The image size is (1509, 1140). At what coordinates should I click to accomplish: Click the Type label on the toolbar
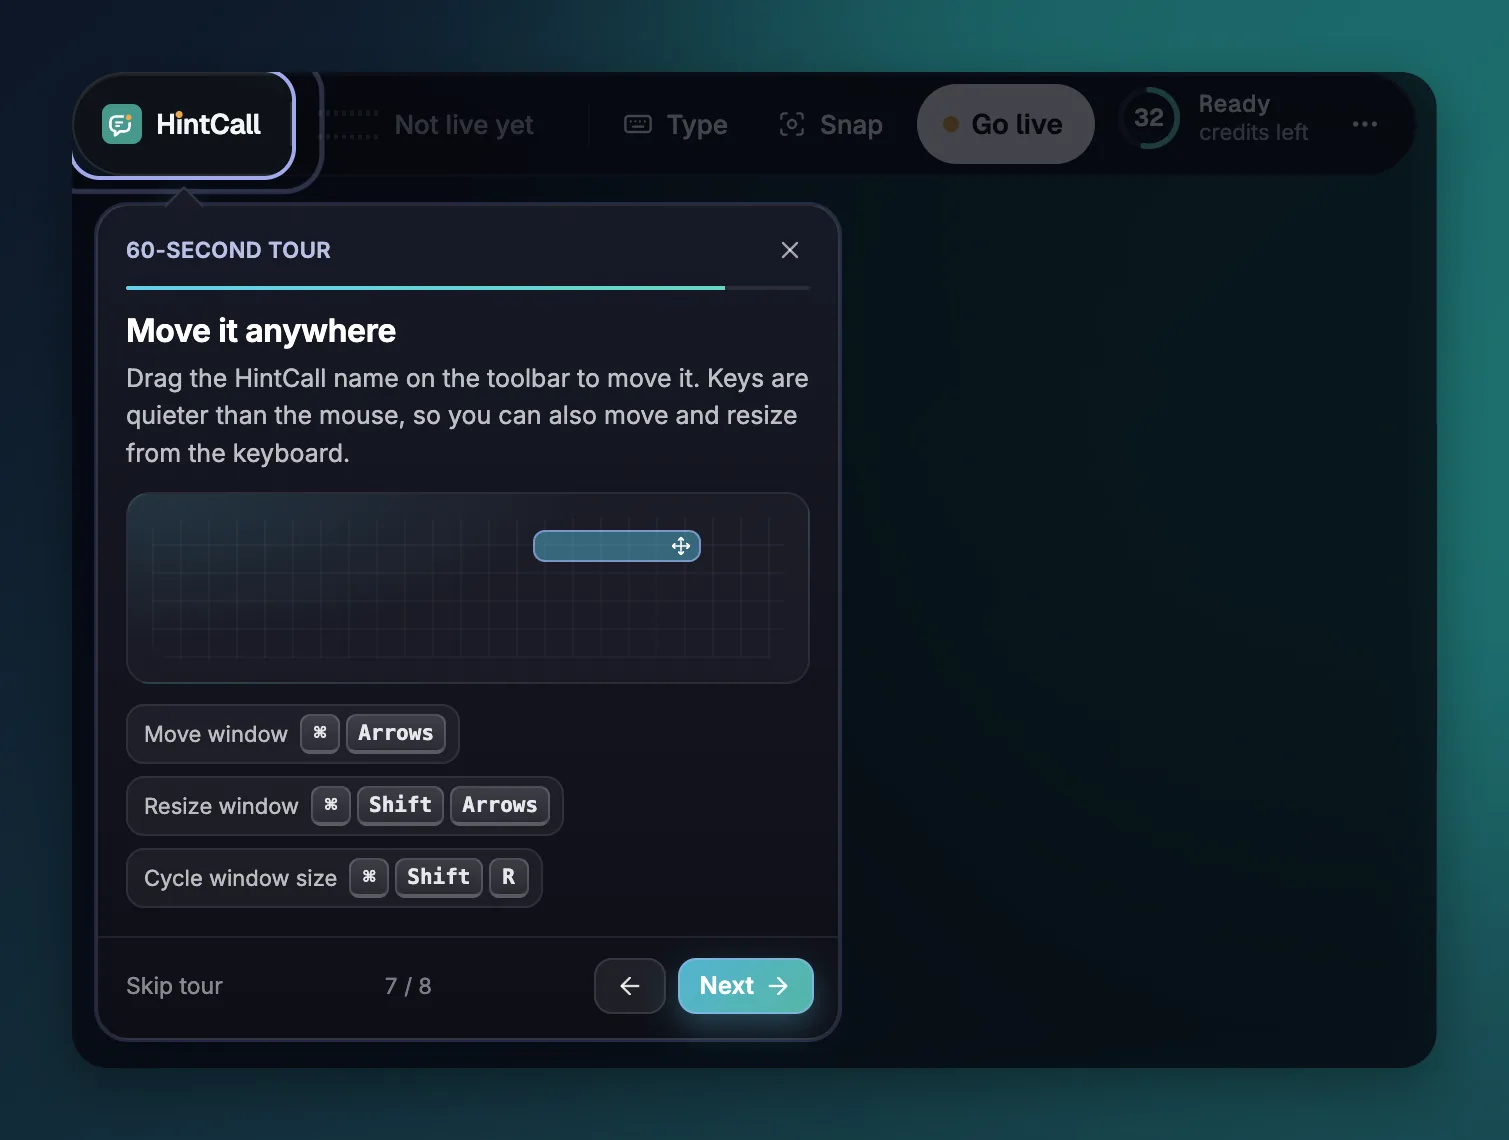(x=697, y=125)
